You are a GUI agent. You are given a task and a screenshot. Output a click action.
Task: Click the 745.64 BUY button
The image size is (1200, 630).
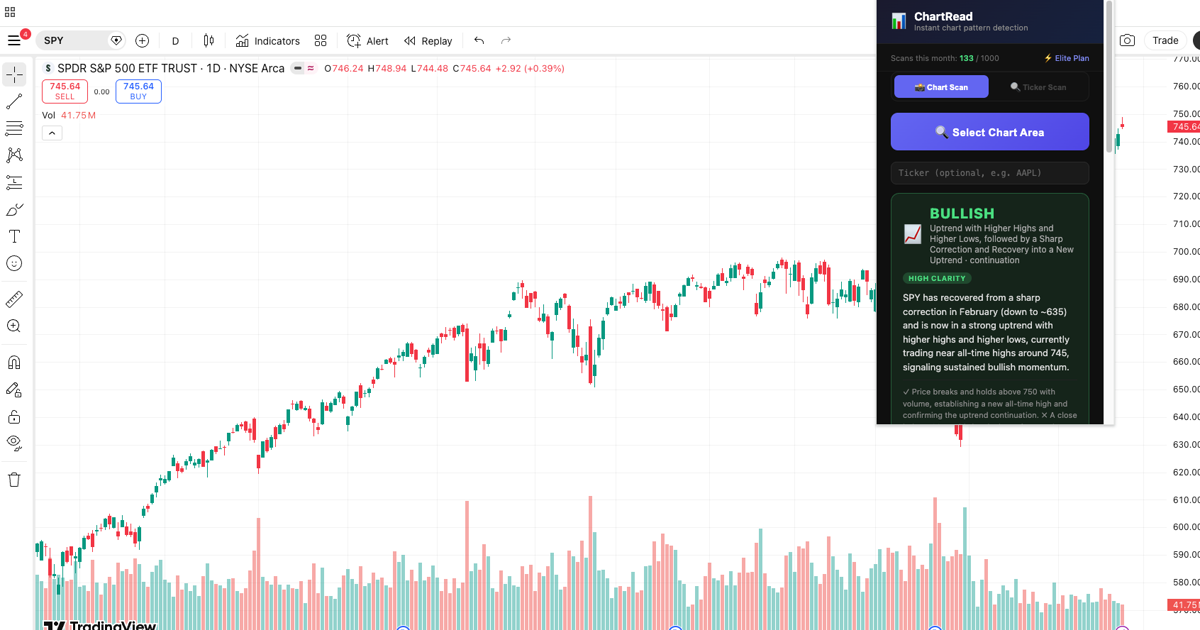coord(138,91)
